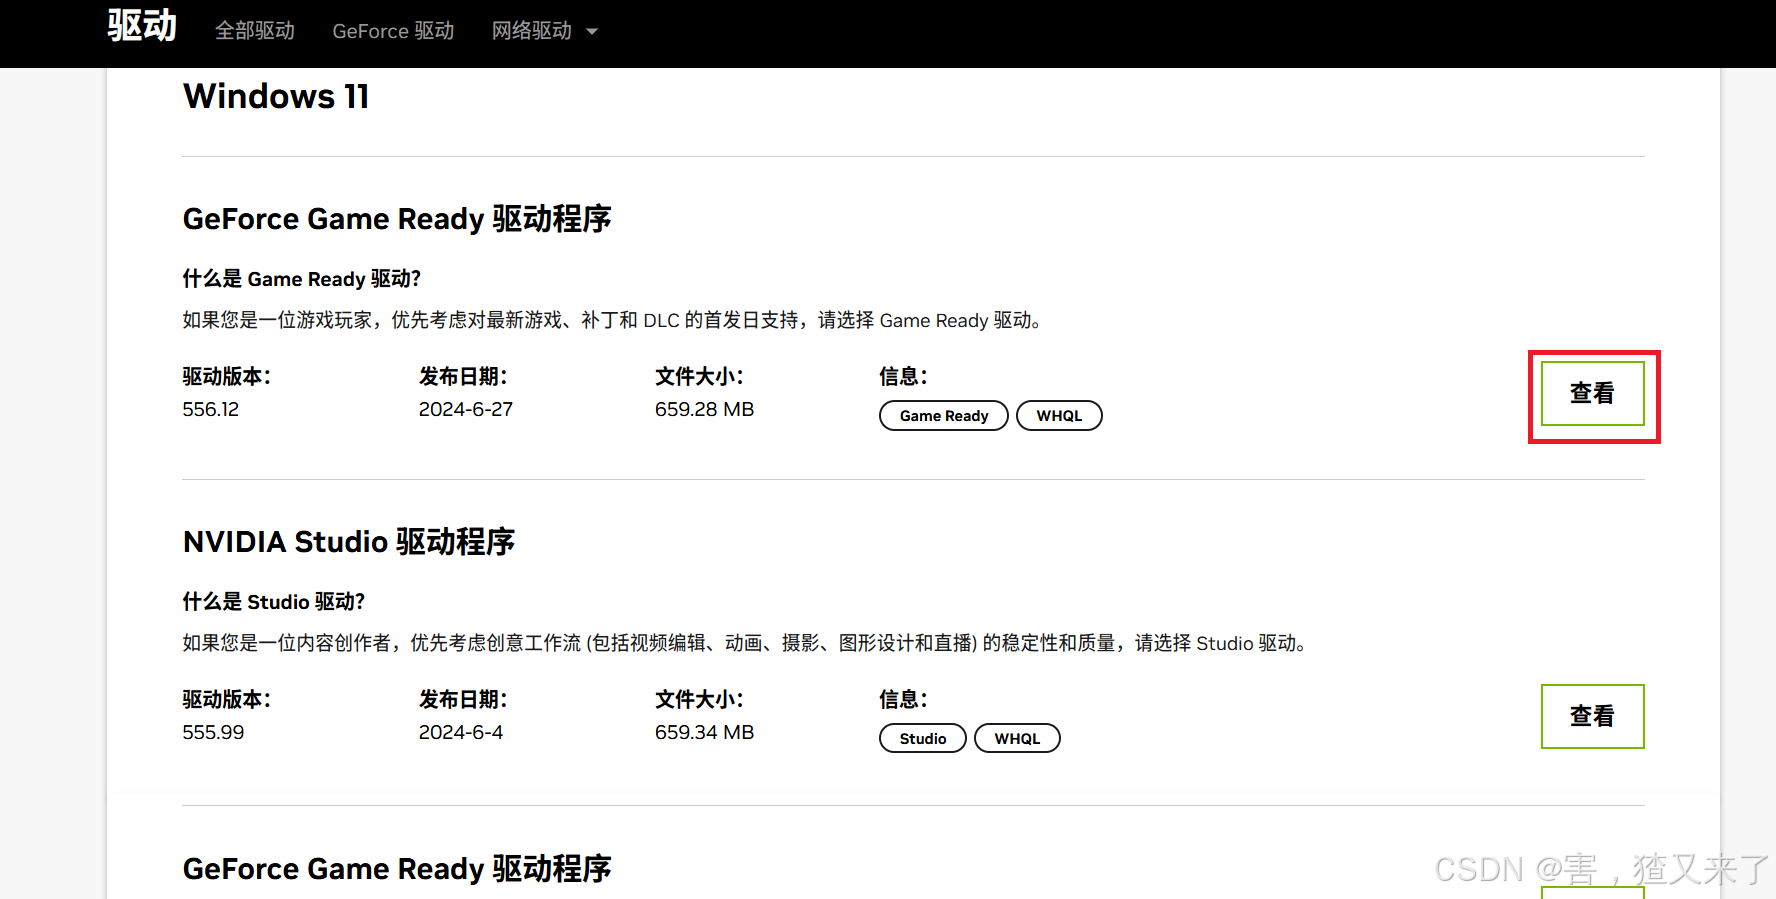The height and width of the screenshot is (899, 1776).
Task: Click the Studio driver description paragraph
Action: [747, 644]
